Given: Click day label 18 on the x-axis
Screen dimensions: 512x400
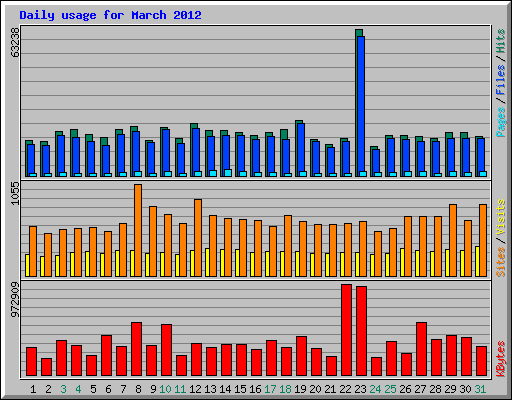Looking at the screenshot, I should click(x=285, y=389).
